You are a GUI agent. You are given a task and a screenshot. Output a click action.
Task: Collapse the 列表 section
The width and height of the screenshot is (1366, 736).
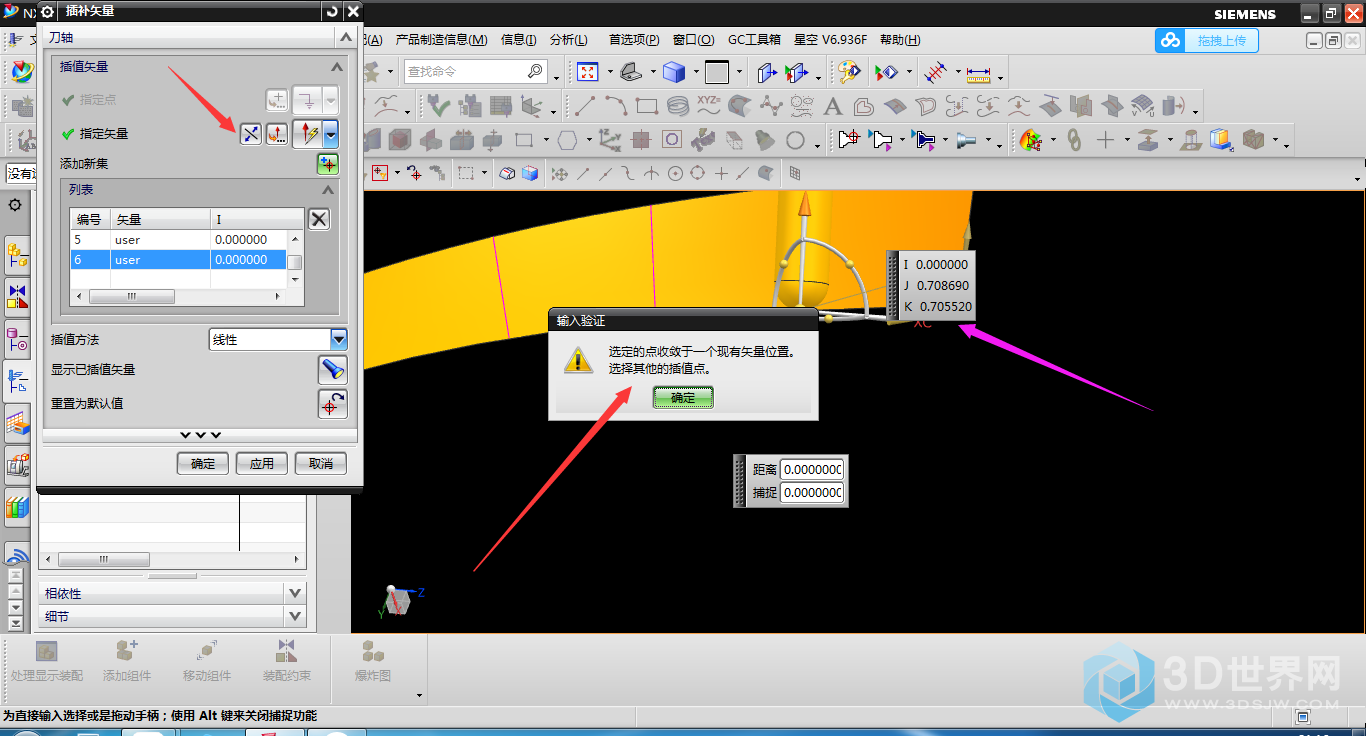(x=328, y=190)
